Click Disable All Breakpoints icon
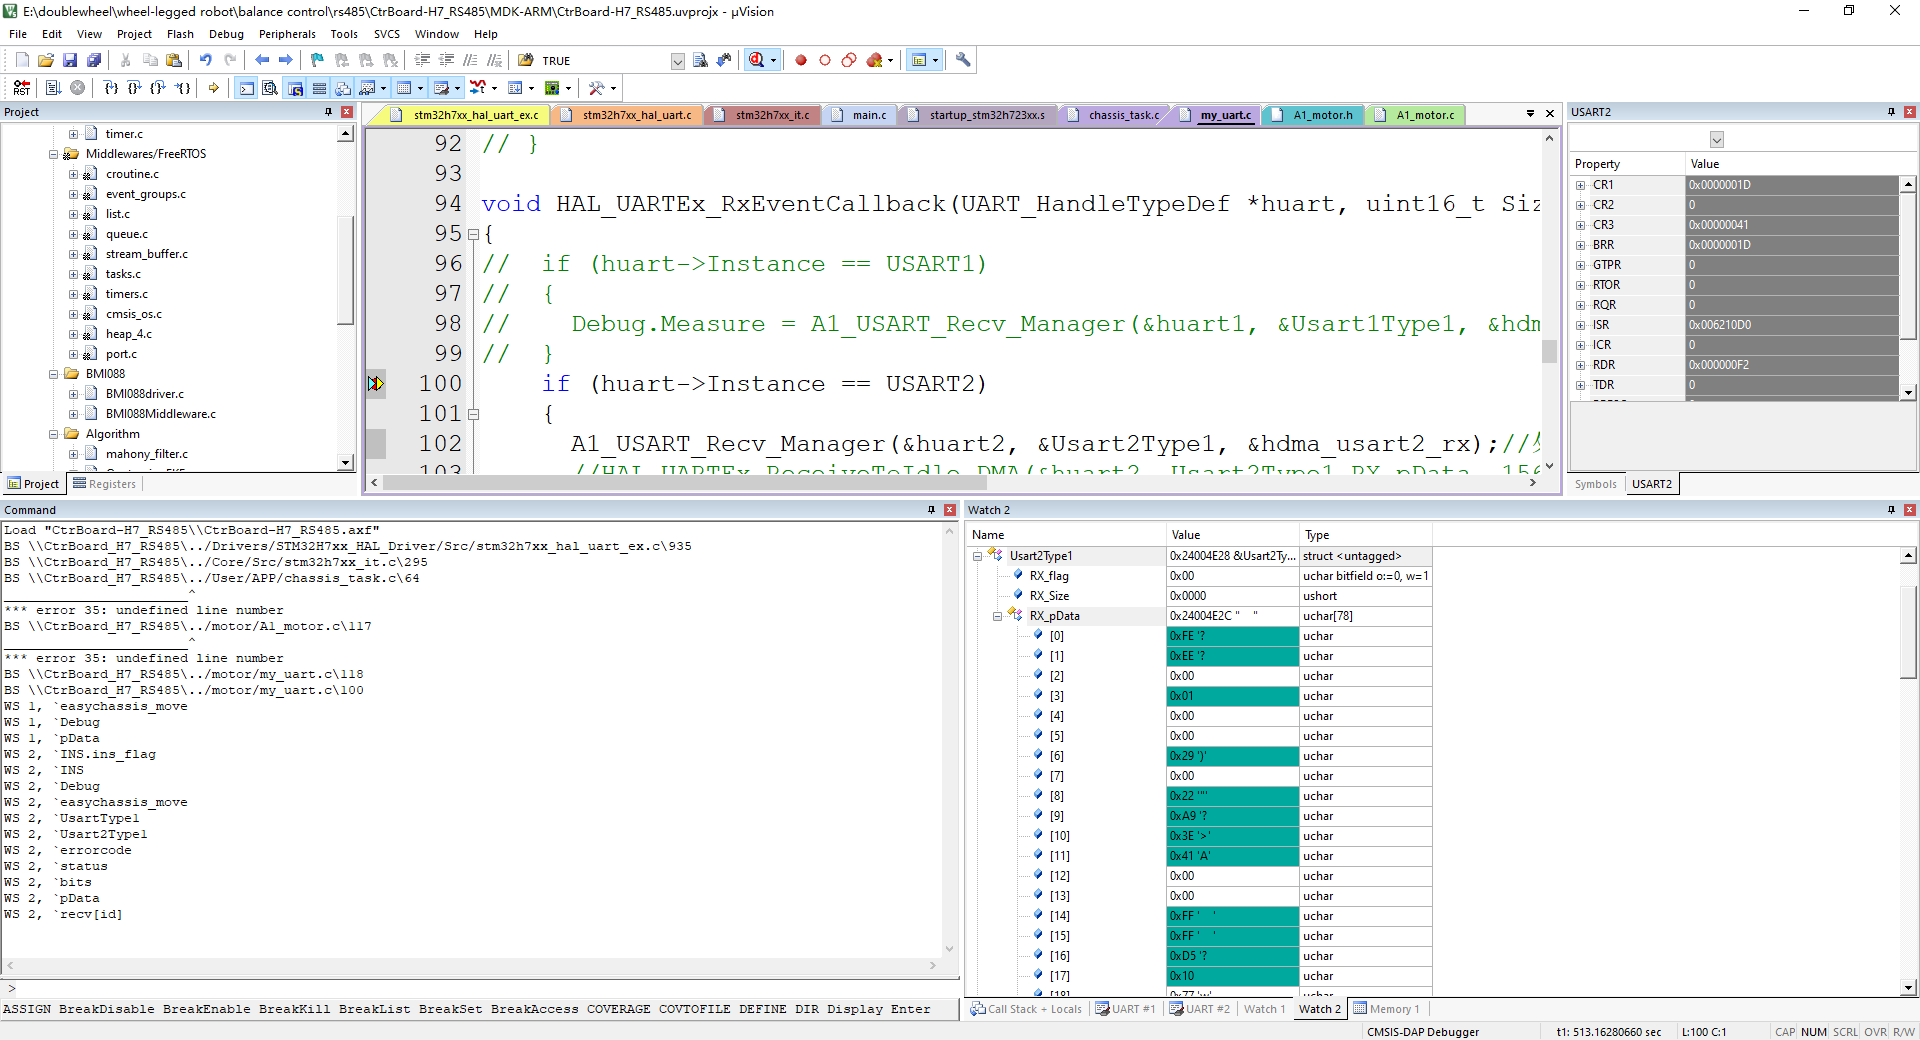The height and width of the screenshot is (1040, 1920). (x=849, y=60)
